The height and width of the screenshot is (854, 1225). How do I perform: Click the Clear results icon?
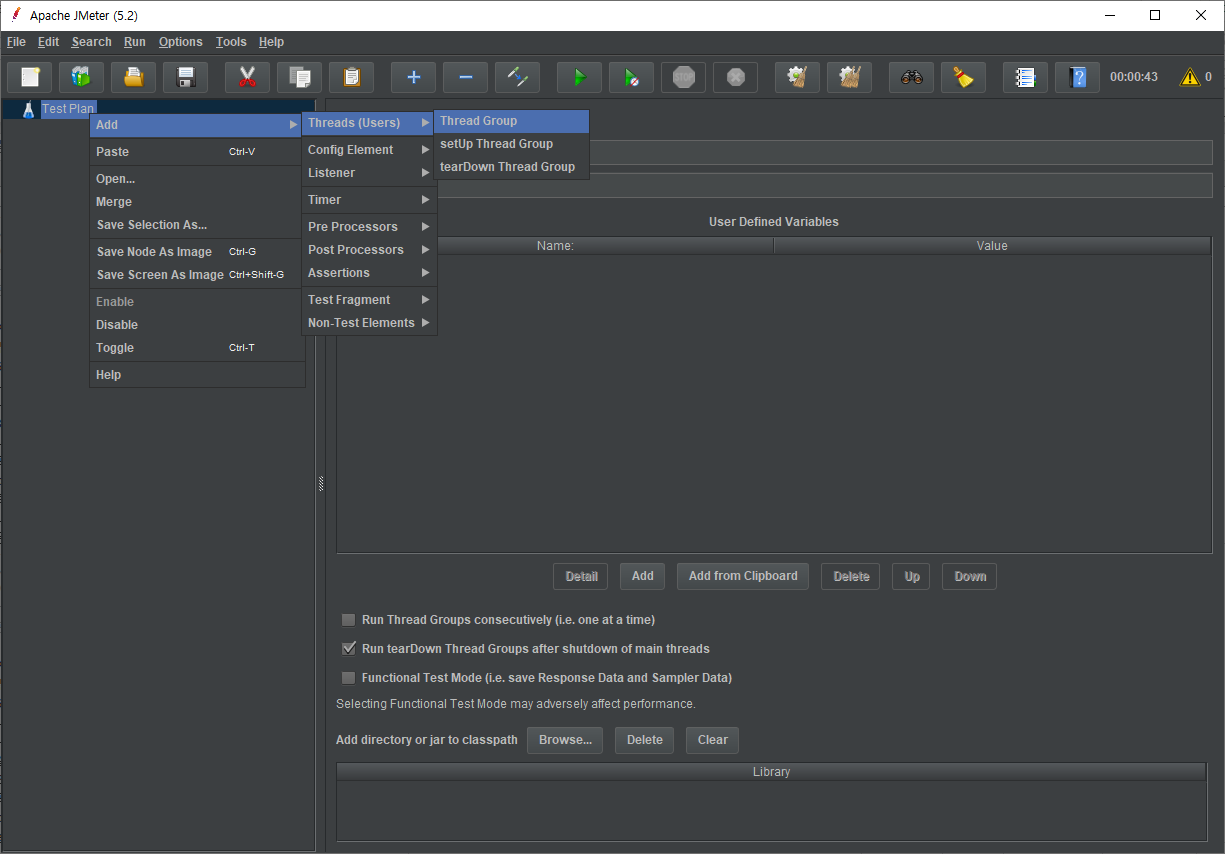798,77
